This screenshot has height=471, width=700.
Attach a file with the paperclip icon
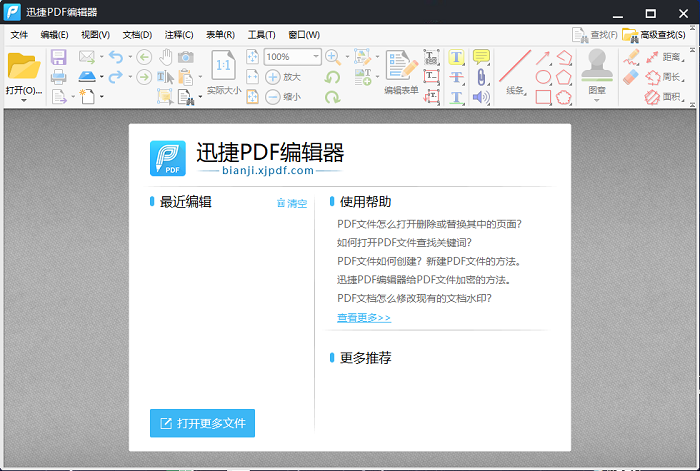(x=481, y=77)
